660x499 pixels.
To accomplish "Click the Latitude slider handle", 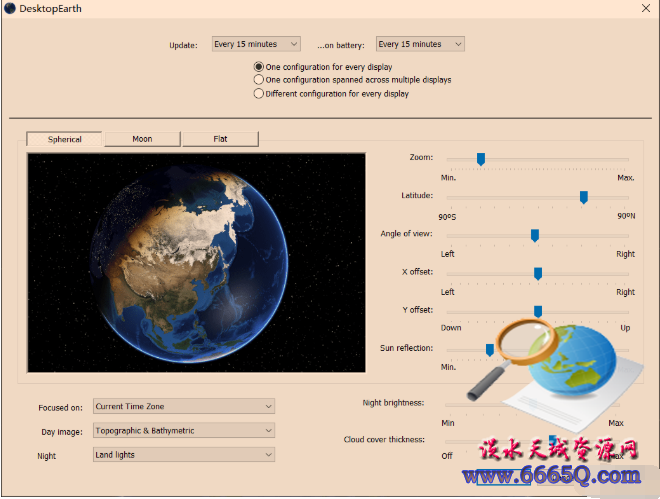I will point(583,197).
